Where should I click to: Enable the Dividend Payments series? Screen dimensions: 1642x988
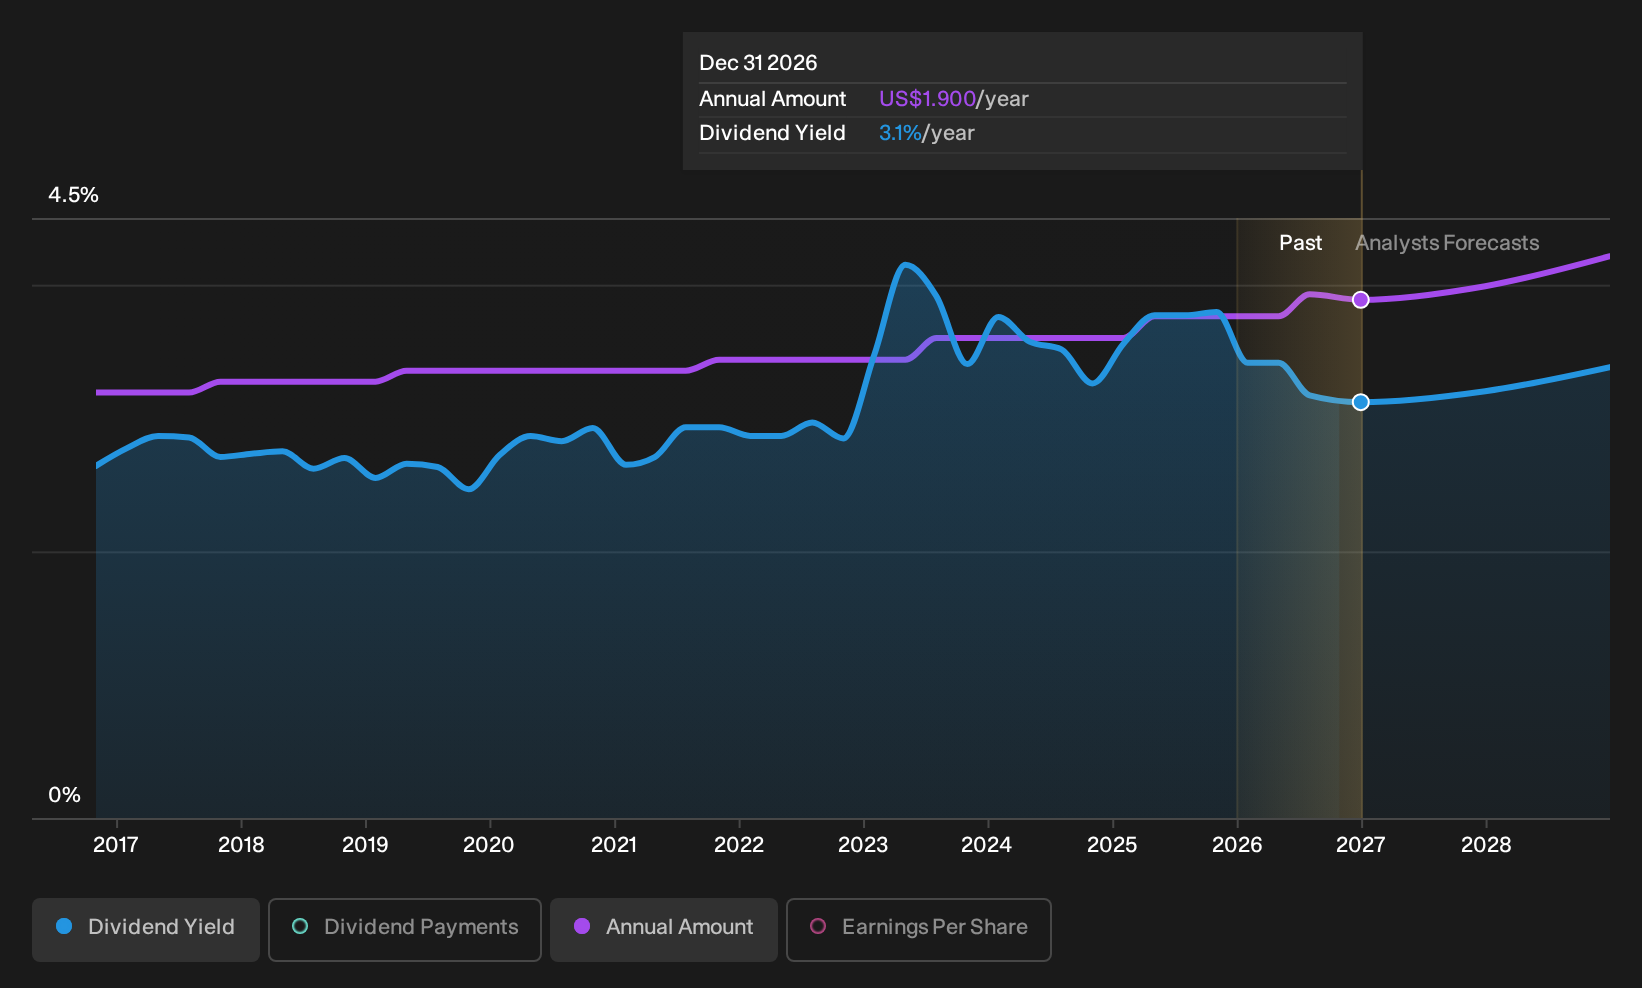pos(405,929)
